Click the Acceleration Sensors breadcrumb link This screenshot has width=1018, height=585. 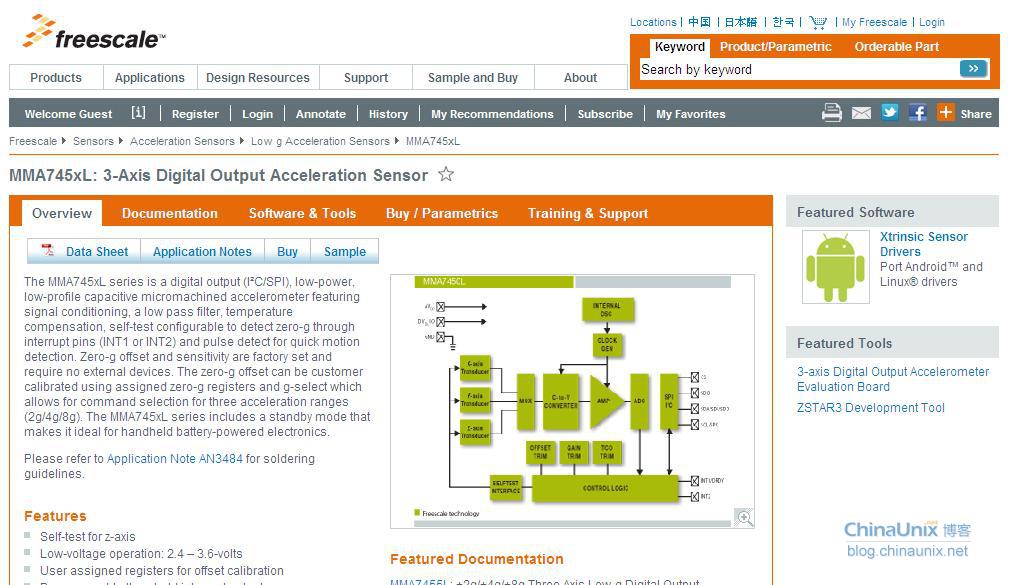[x=182, y=141]
